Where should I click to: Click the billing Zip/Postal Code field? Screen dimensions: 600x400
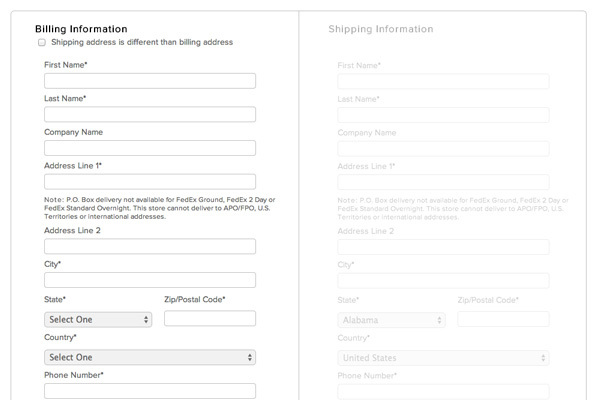(x=210, y=319)
